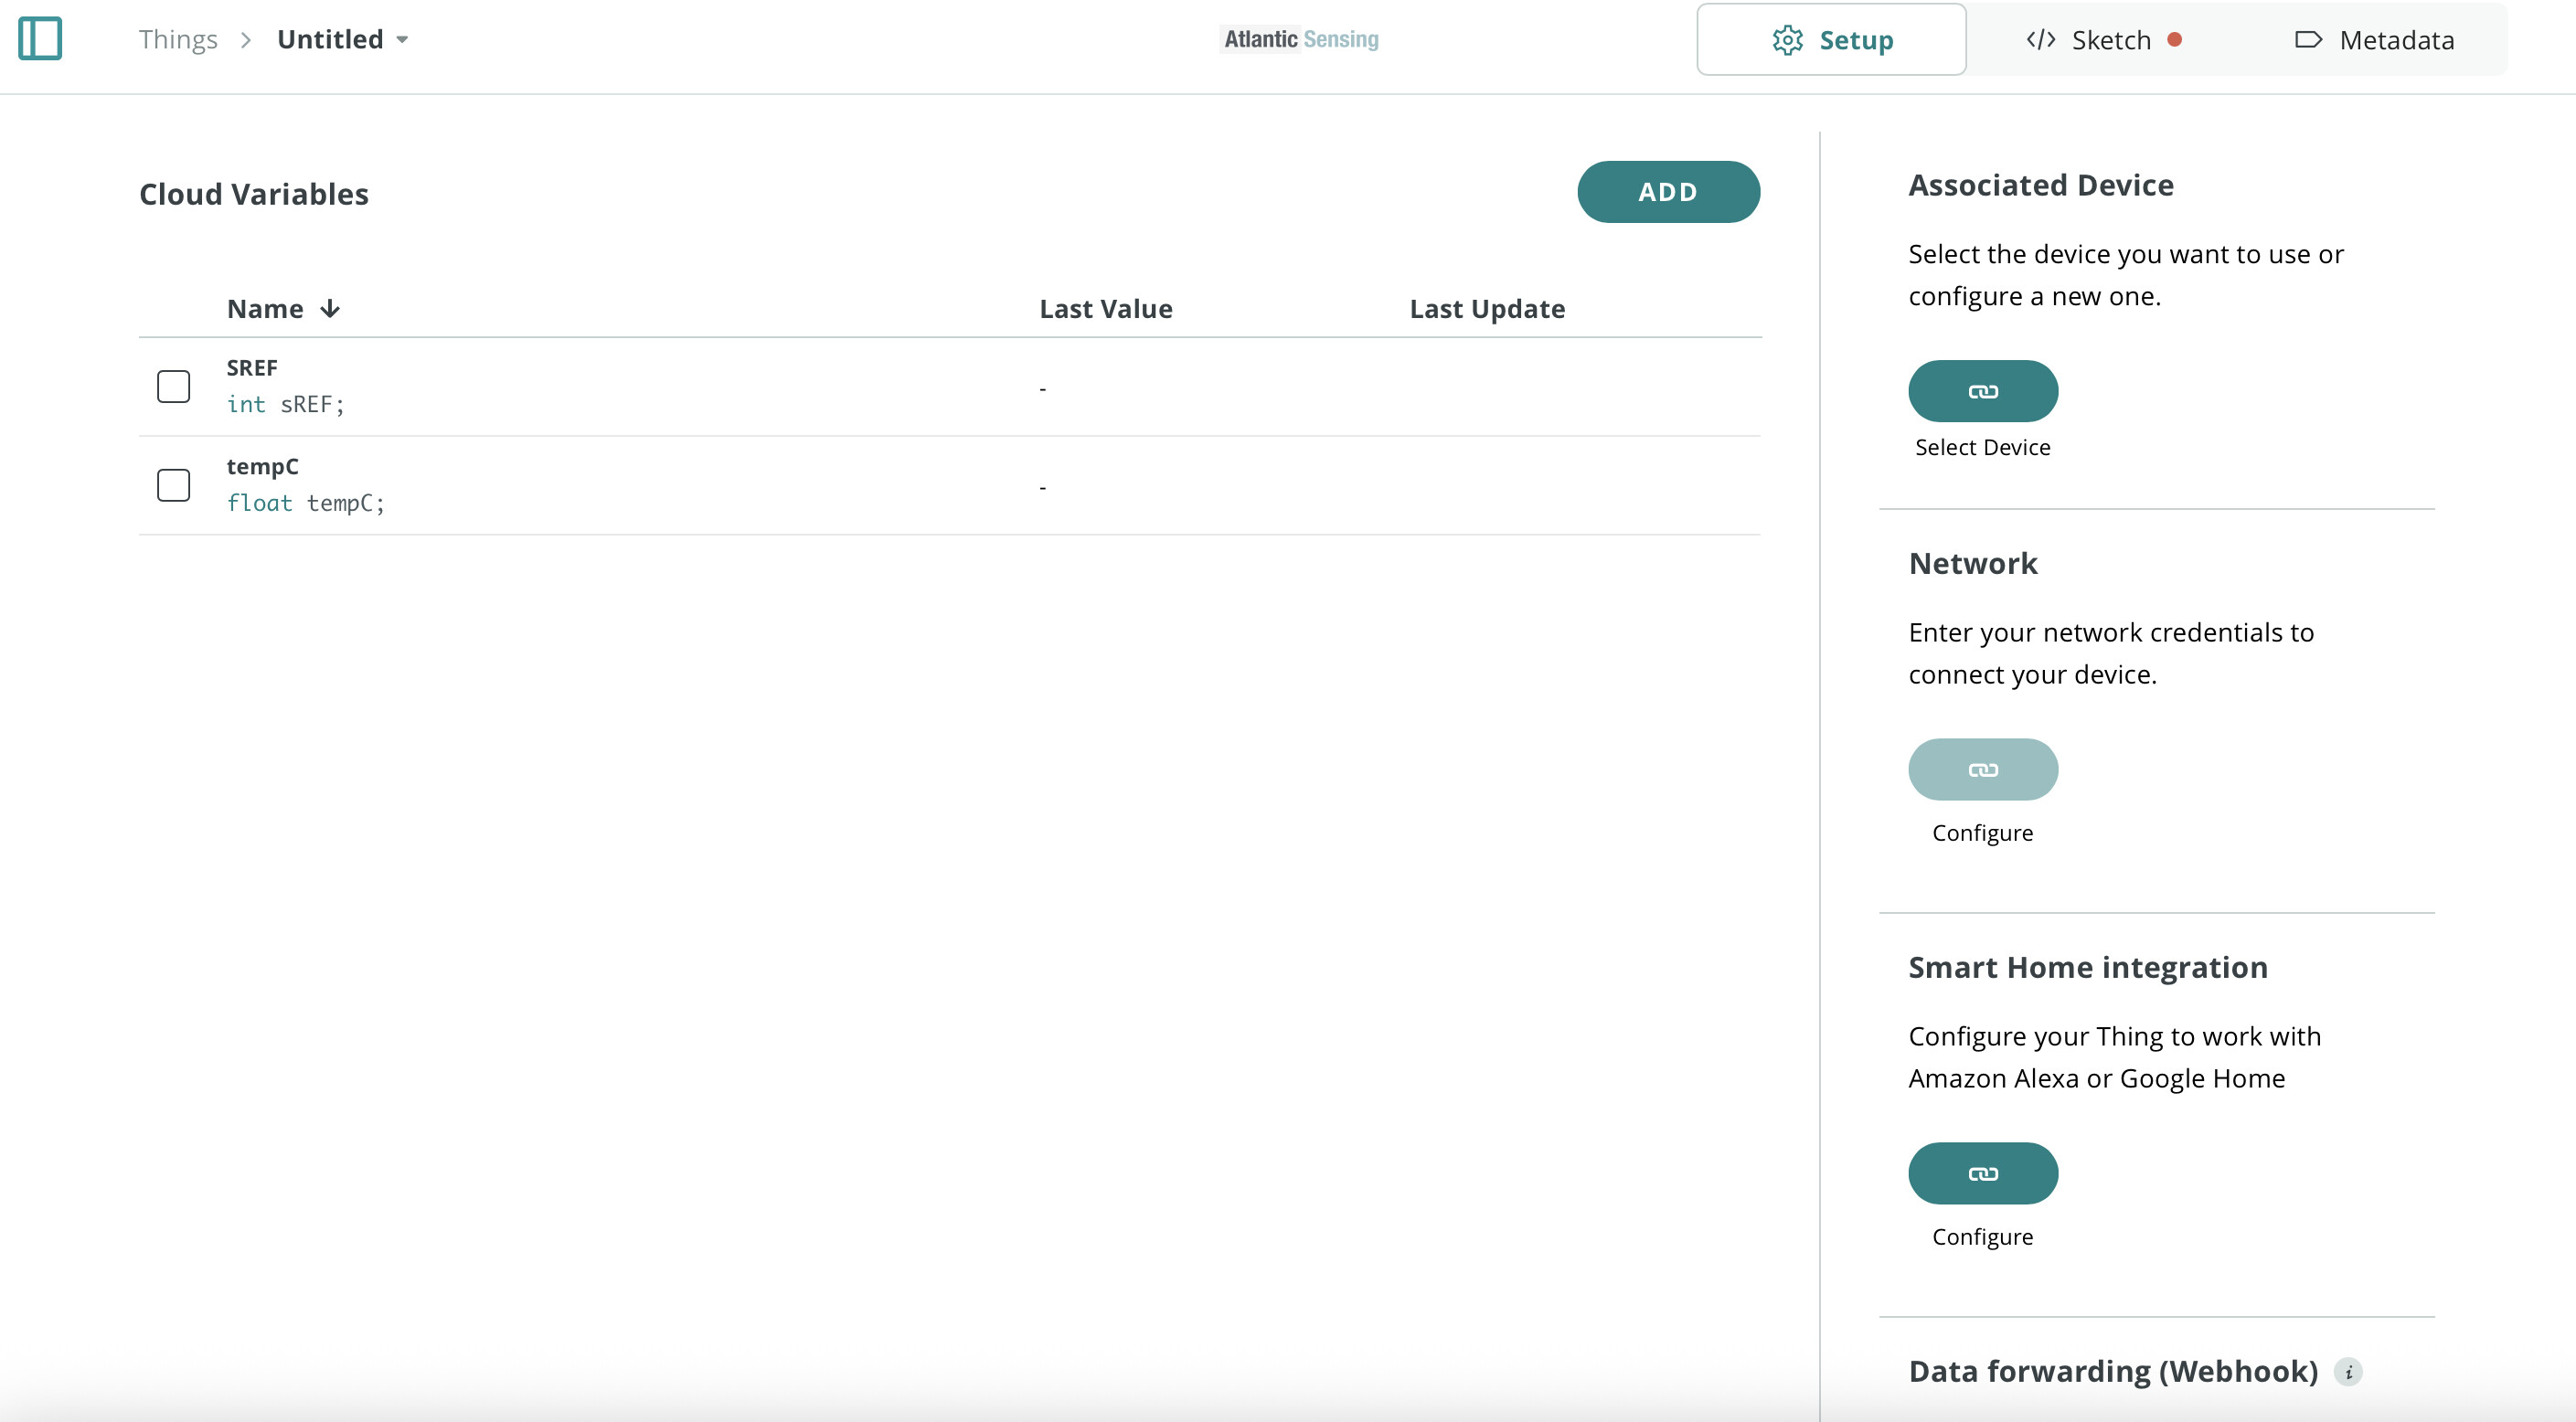
Task: Click the Select Device label
Action: (x=1982, y=447)
